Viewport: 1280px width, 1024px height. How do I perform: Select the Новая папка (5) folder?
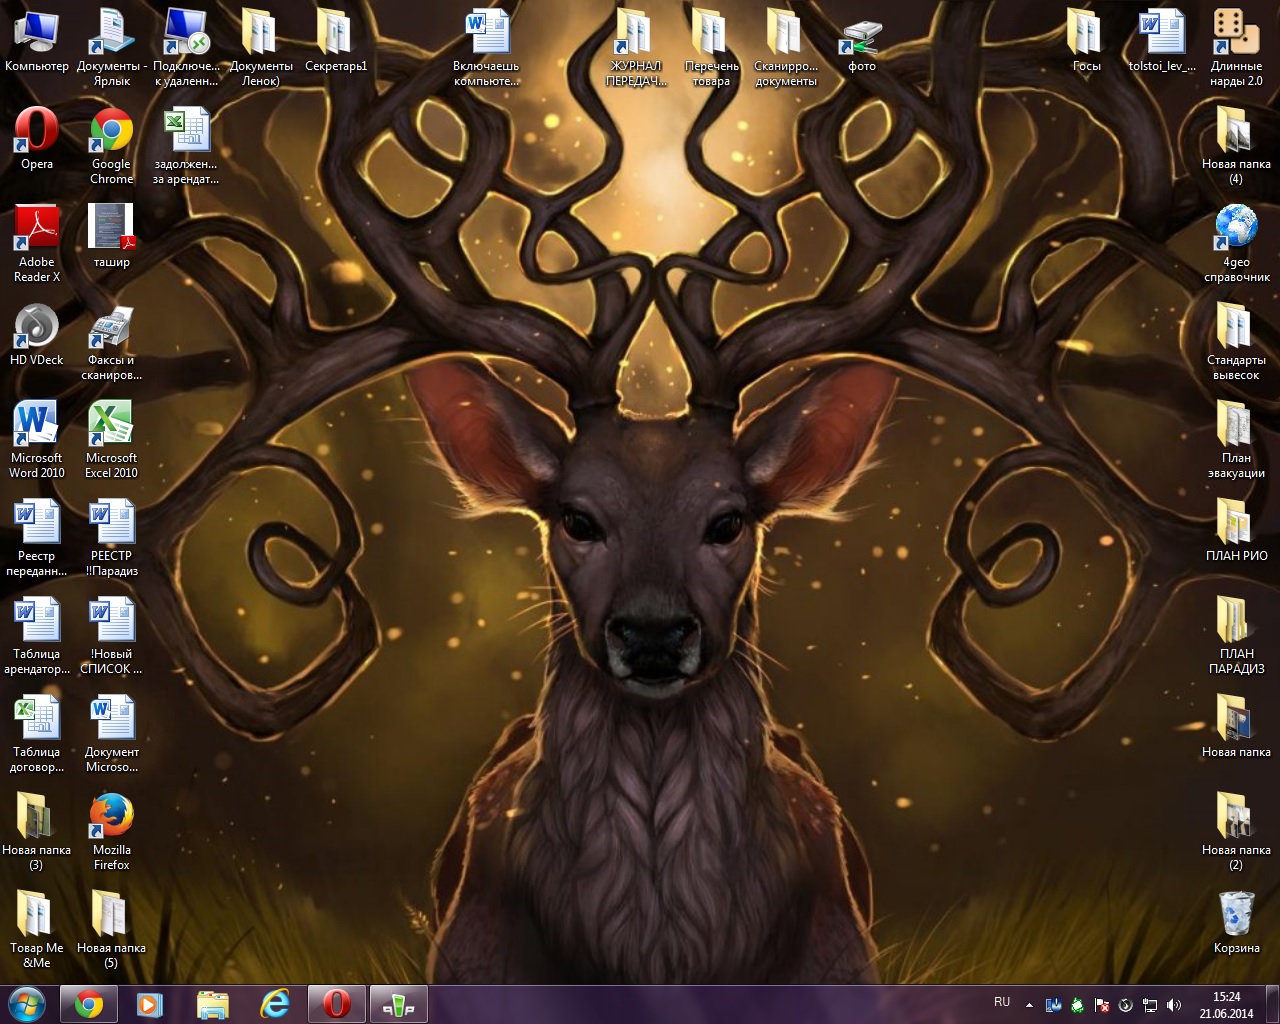111,929
